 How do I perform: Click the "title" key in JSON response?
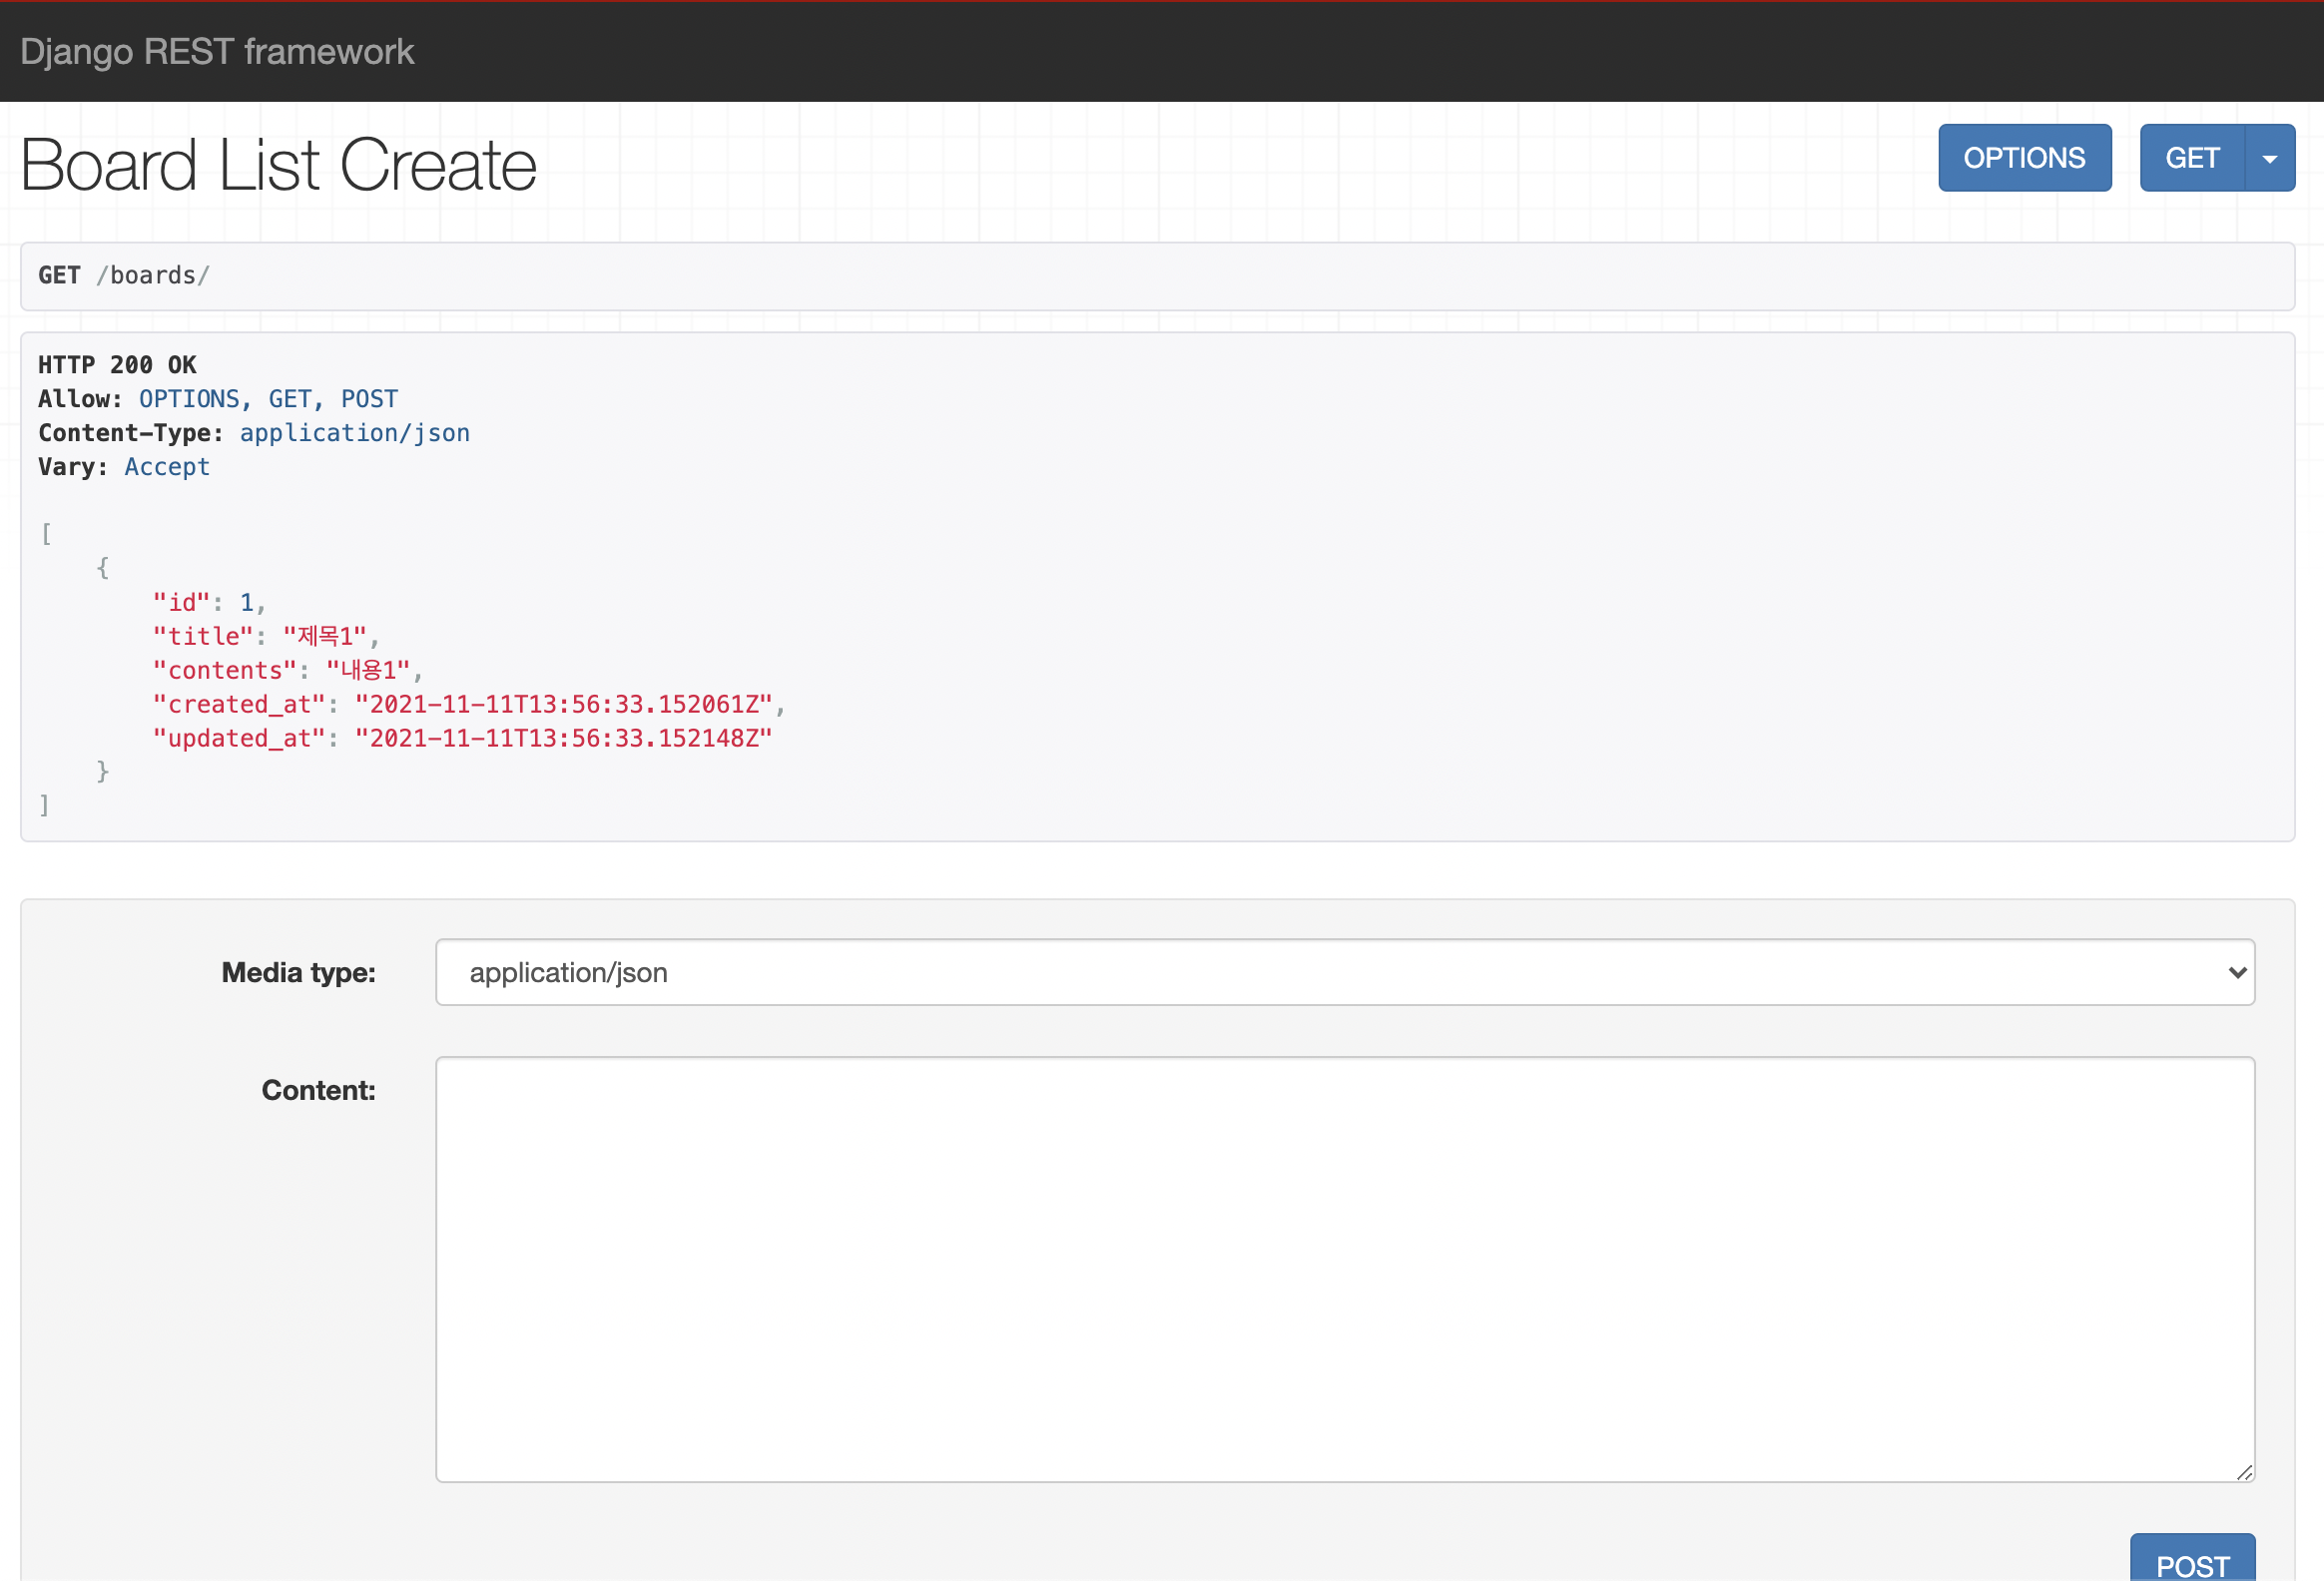tap(203, 637)
